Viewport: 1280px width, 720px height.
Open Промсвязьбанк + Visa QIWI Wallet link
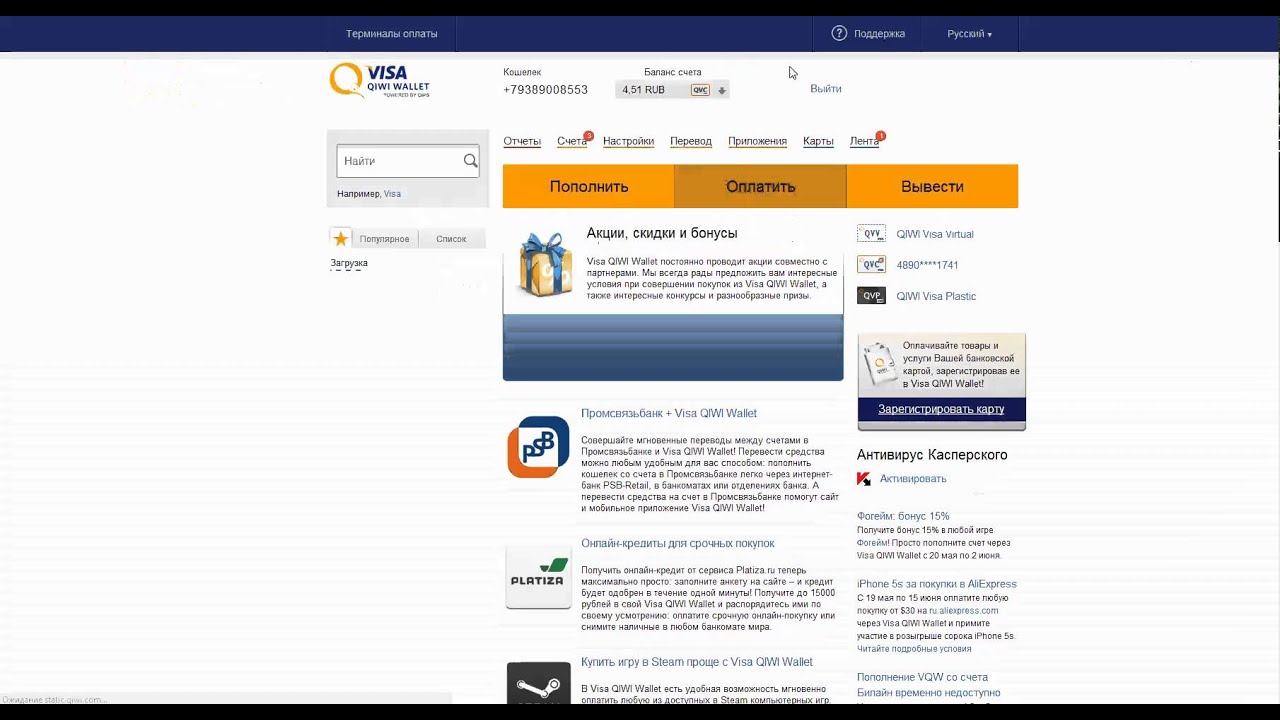[x=669, y=413]
